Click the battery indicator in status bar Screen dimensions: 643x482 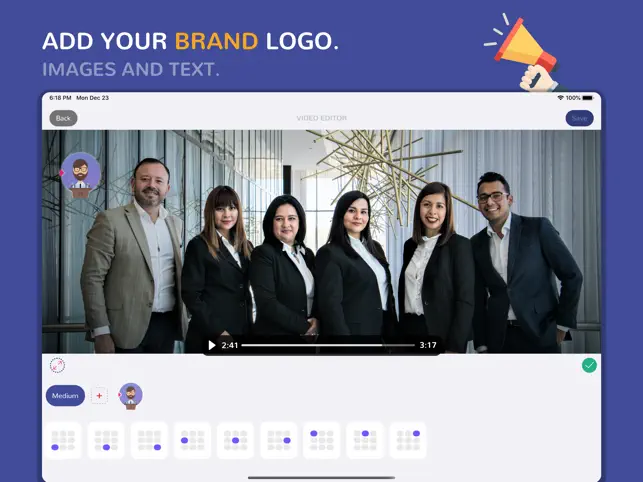(588, 98)
